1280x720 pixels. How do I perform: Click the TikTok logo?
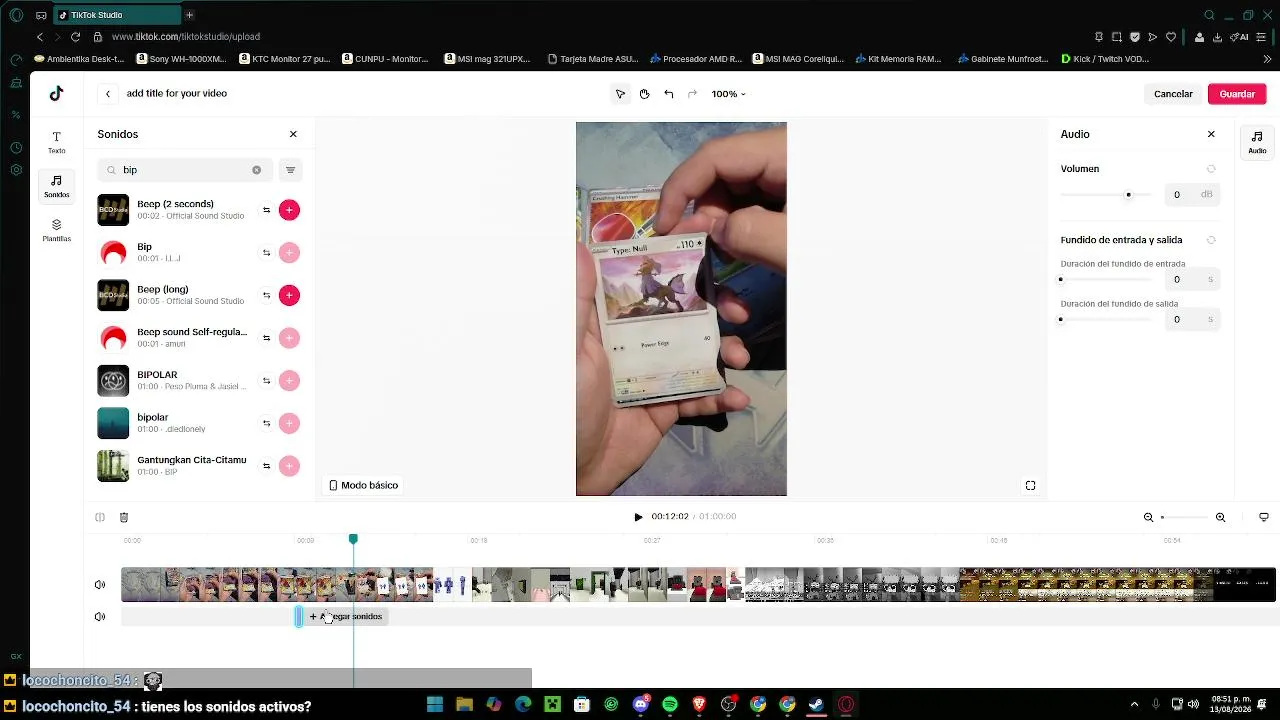click(56, 93)
